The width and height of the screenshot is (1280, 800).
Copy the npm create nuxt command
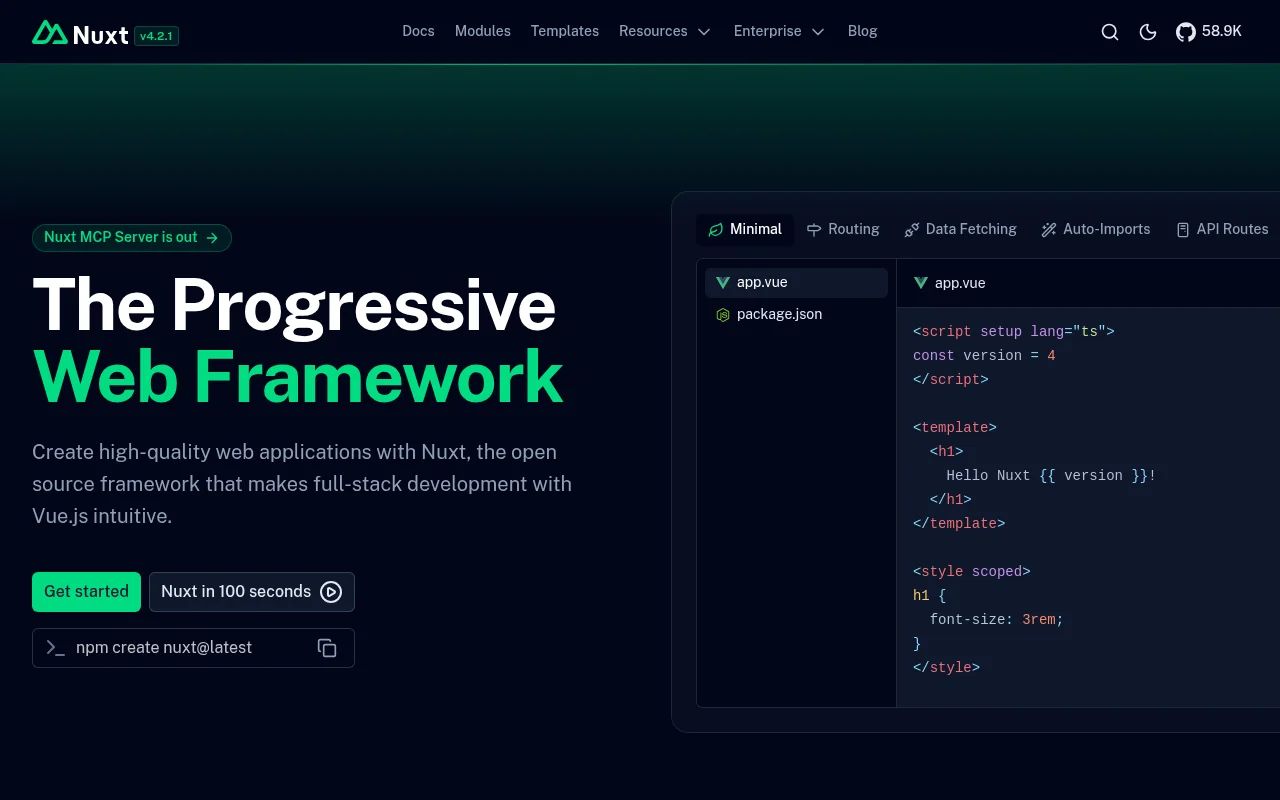point(327,648)
